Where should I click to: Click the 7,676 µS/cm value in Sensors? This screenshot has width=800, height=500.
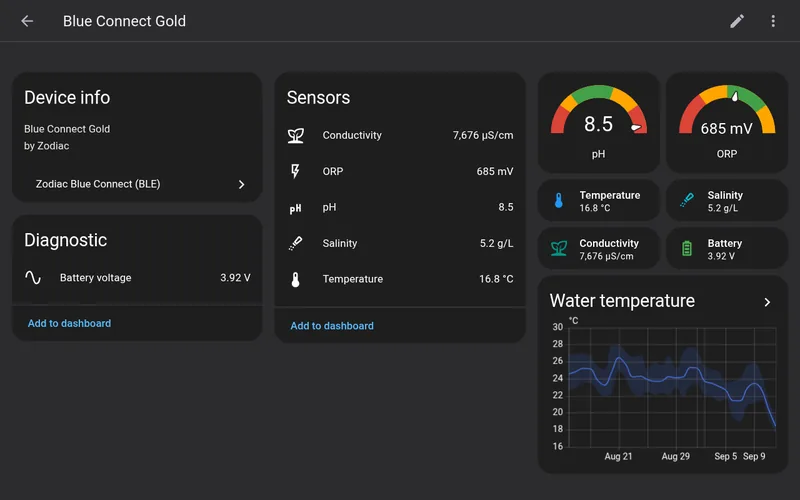(483, 135)
